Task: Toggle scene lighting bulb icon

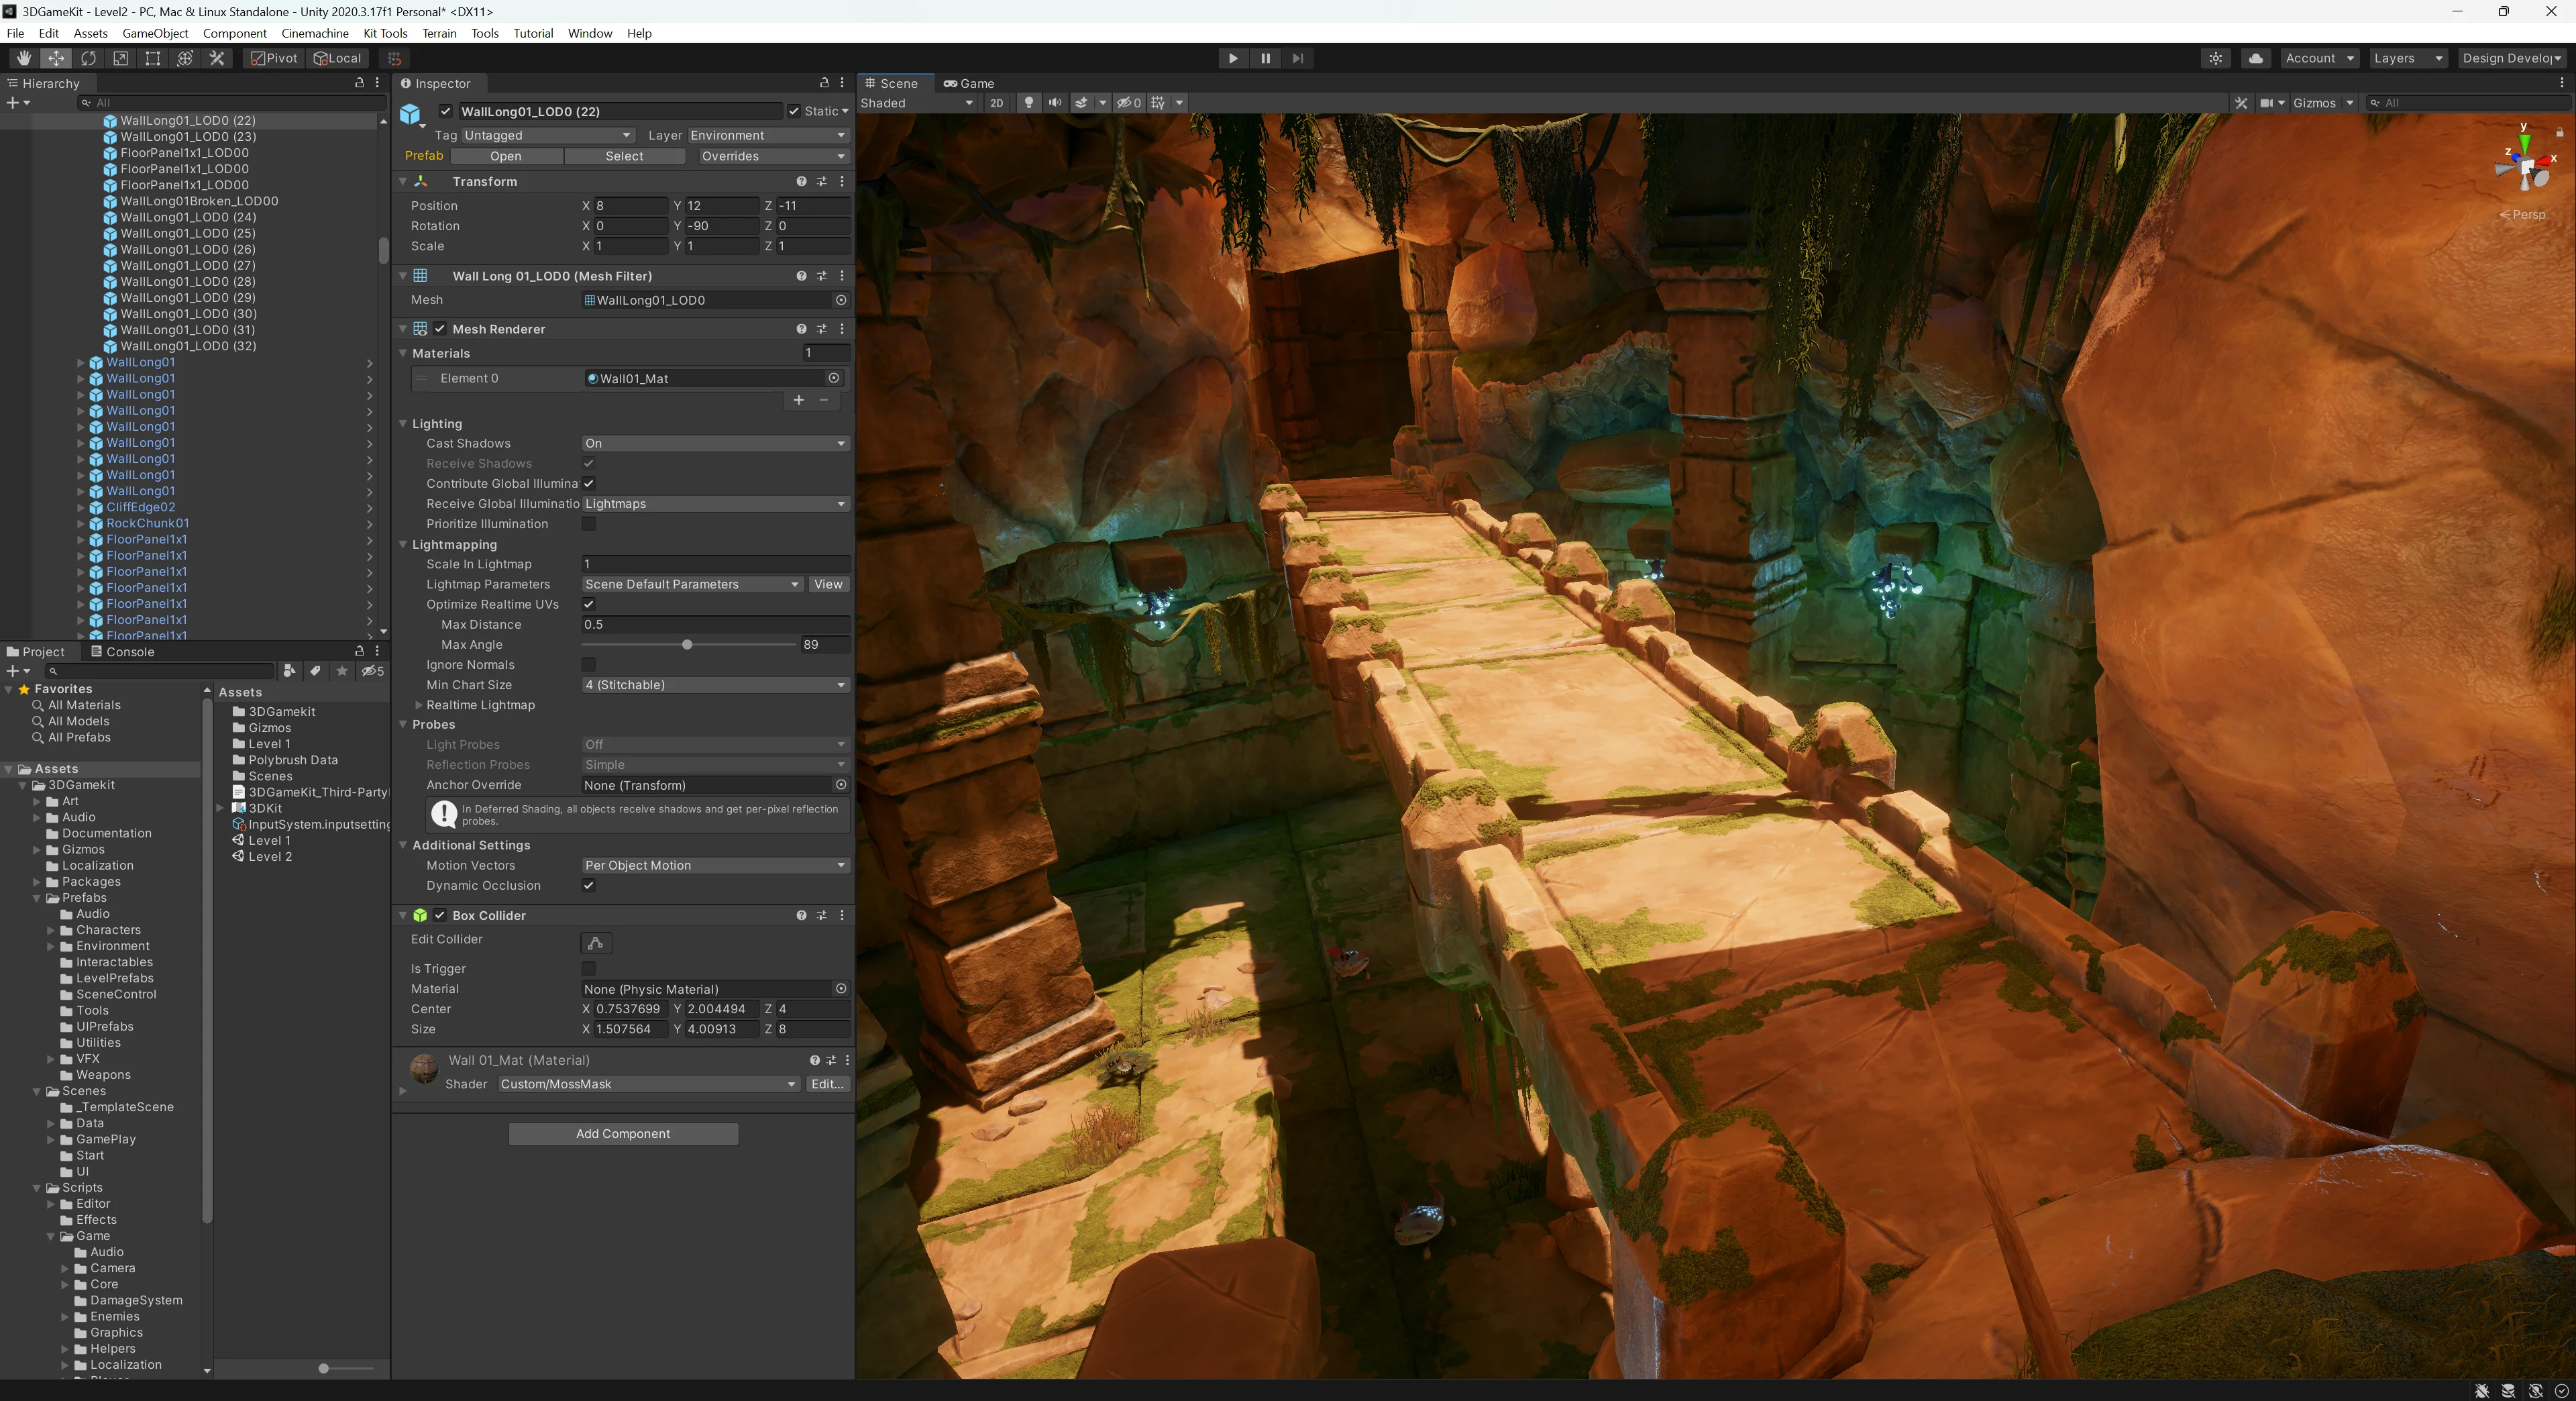Action: point(1028,103)
